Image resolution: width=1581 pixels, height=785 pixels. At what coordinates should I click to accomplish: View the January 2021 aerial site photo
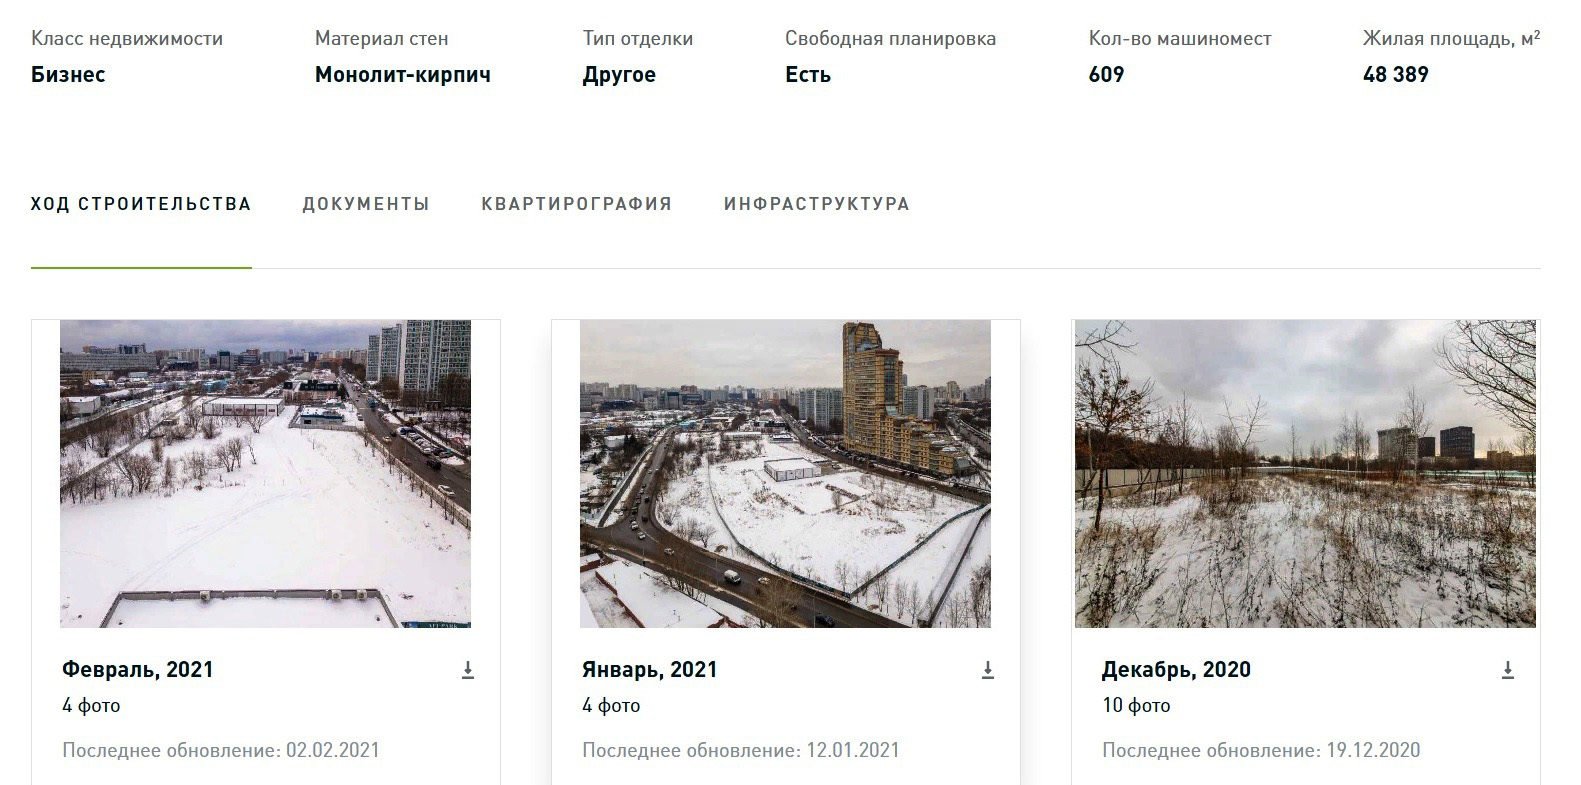(785, 474)
